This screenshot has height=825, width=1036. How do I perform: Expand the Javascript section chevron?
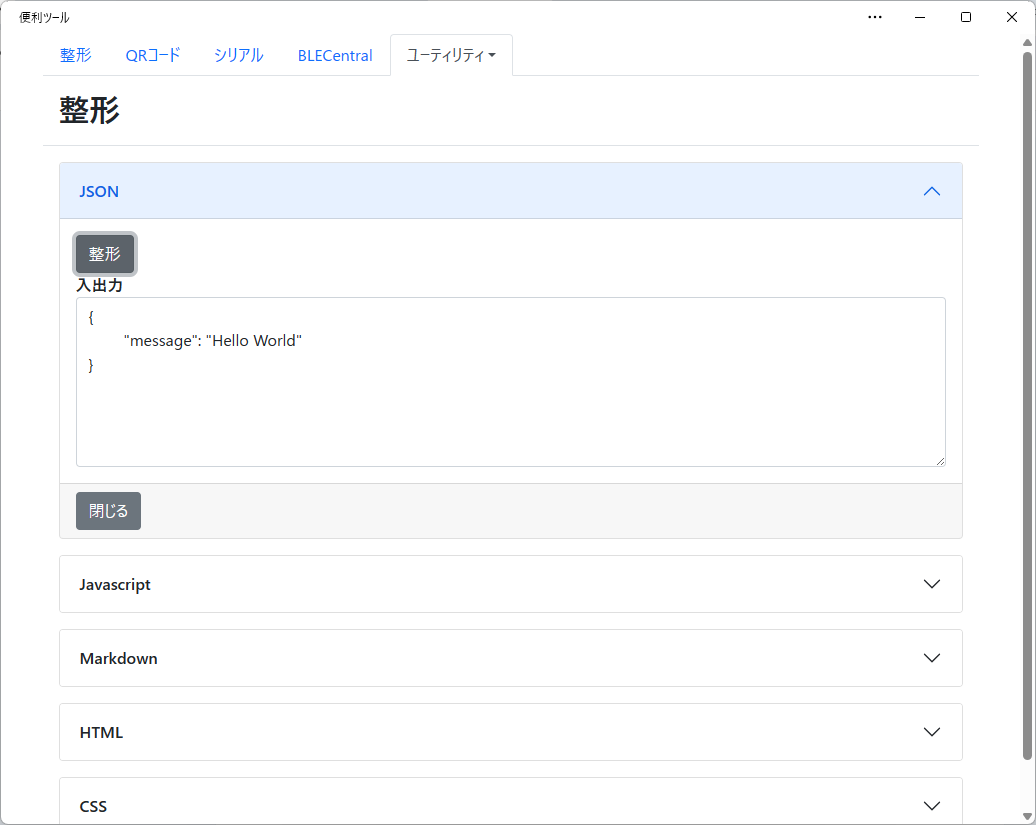coord(932,584)
